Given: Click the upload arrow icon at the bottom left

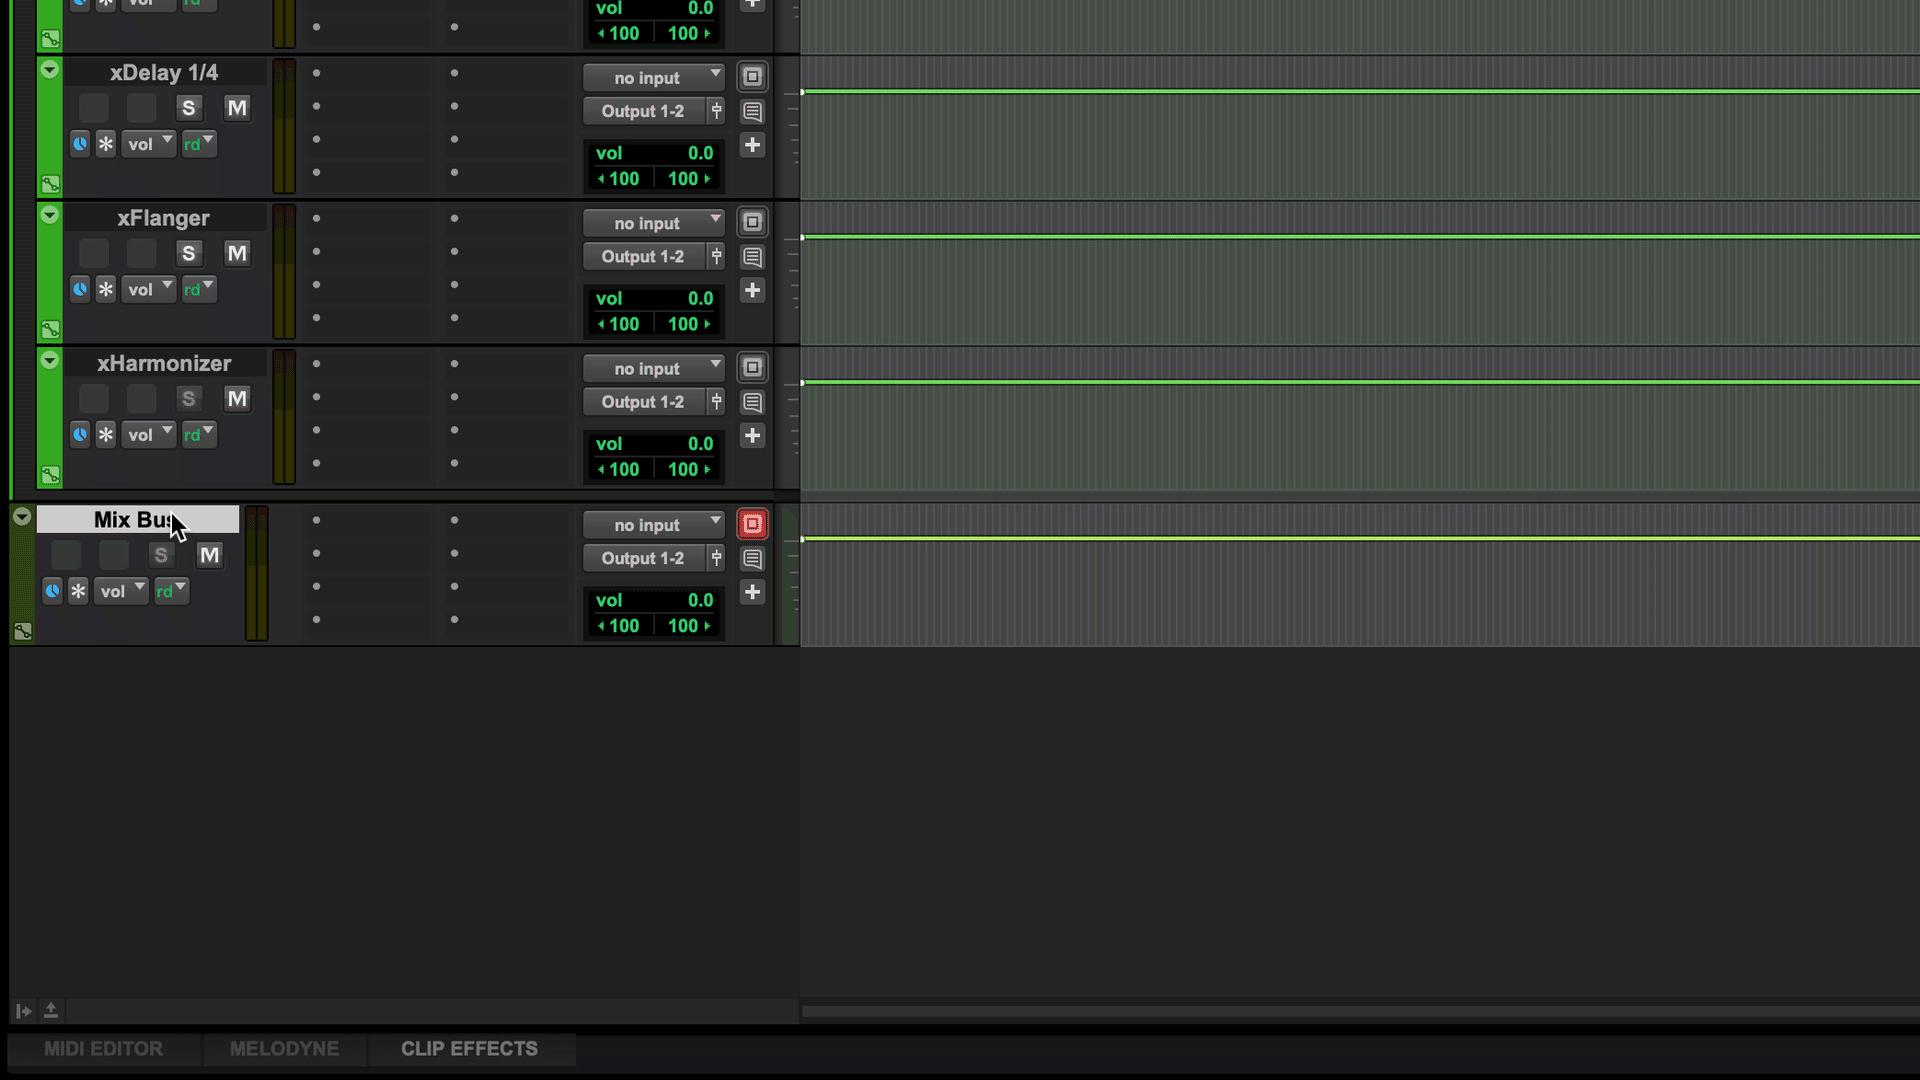Looking at the screenshot, I should click(51, 1011).
